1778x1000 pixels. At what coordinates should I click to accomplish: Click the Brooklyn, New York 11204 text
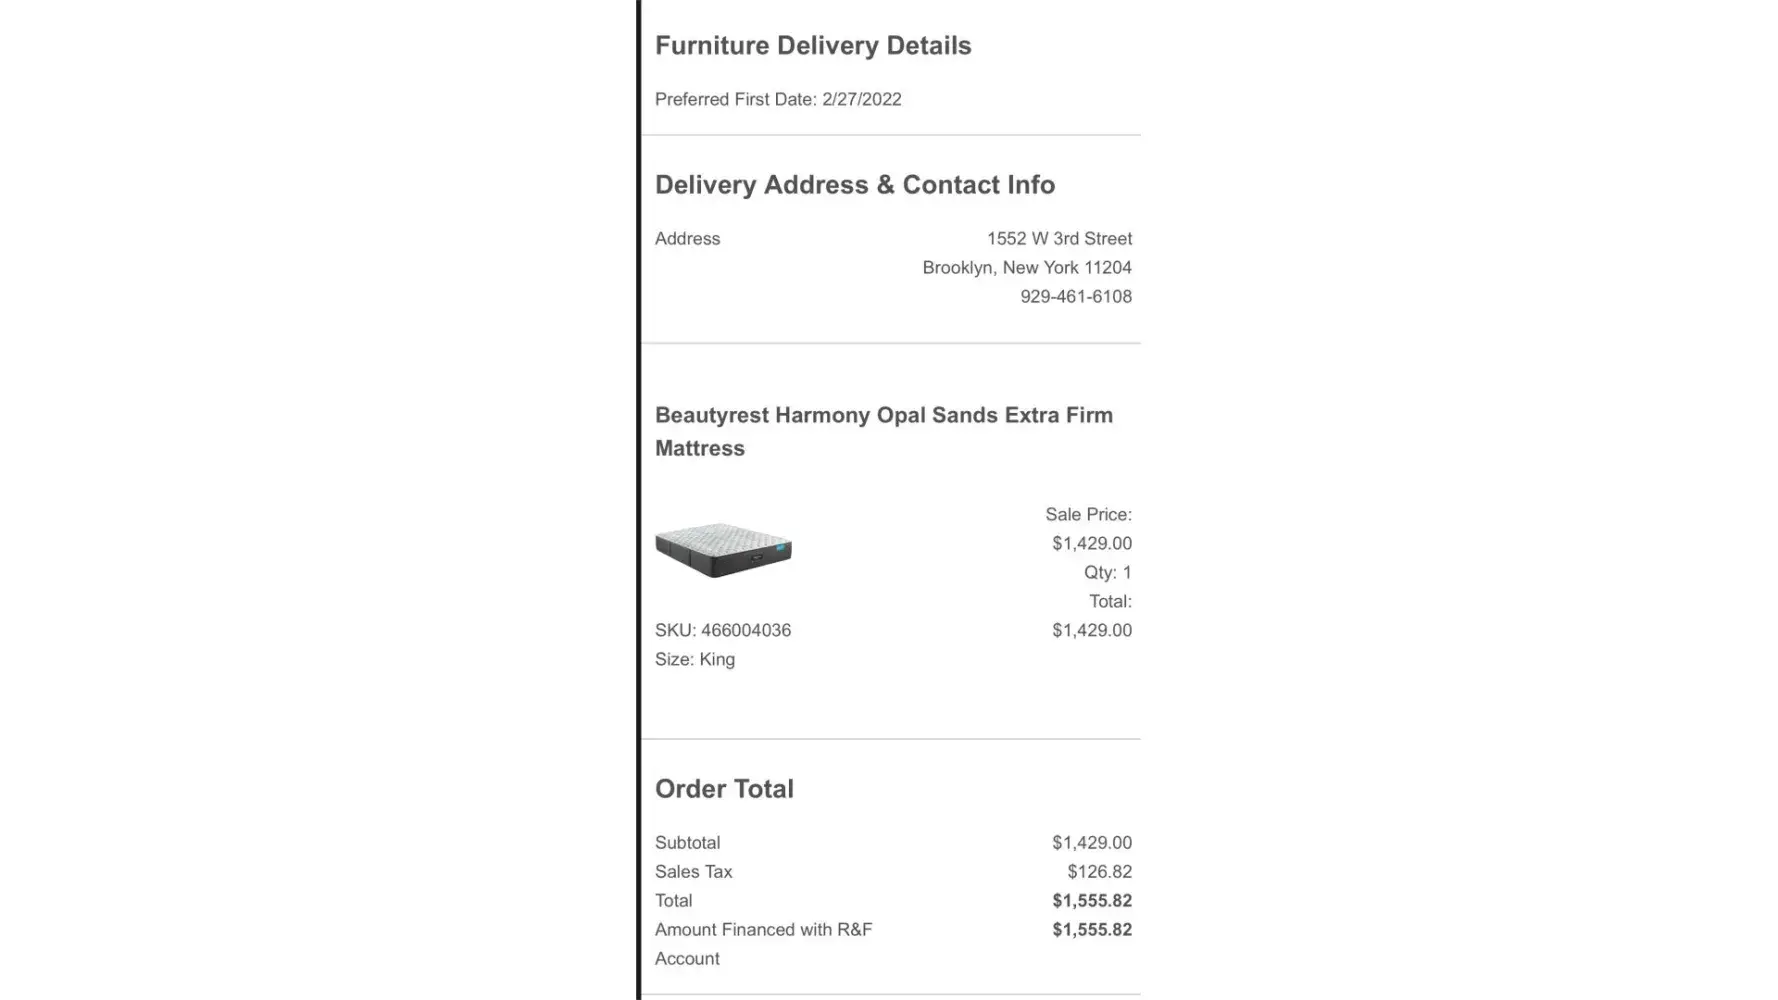coord(1026,268)
